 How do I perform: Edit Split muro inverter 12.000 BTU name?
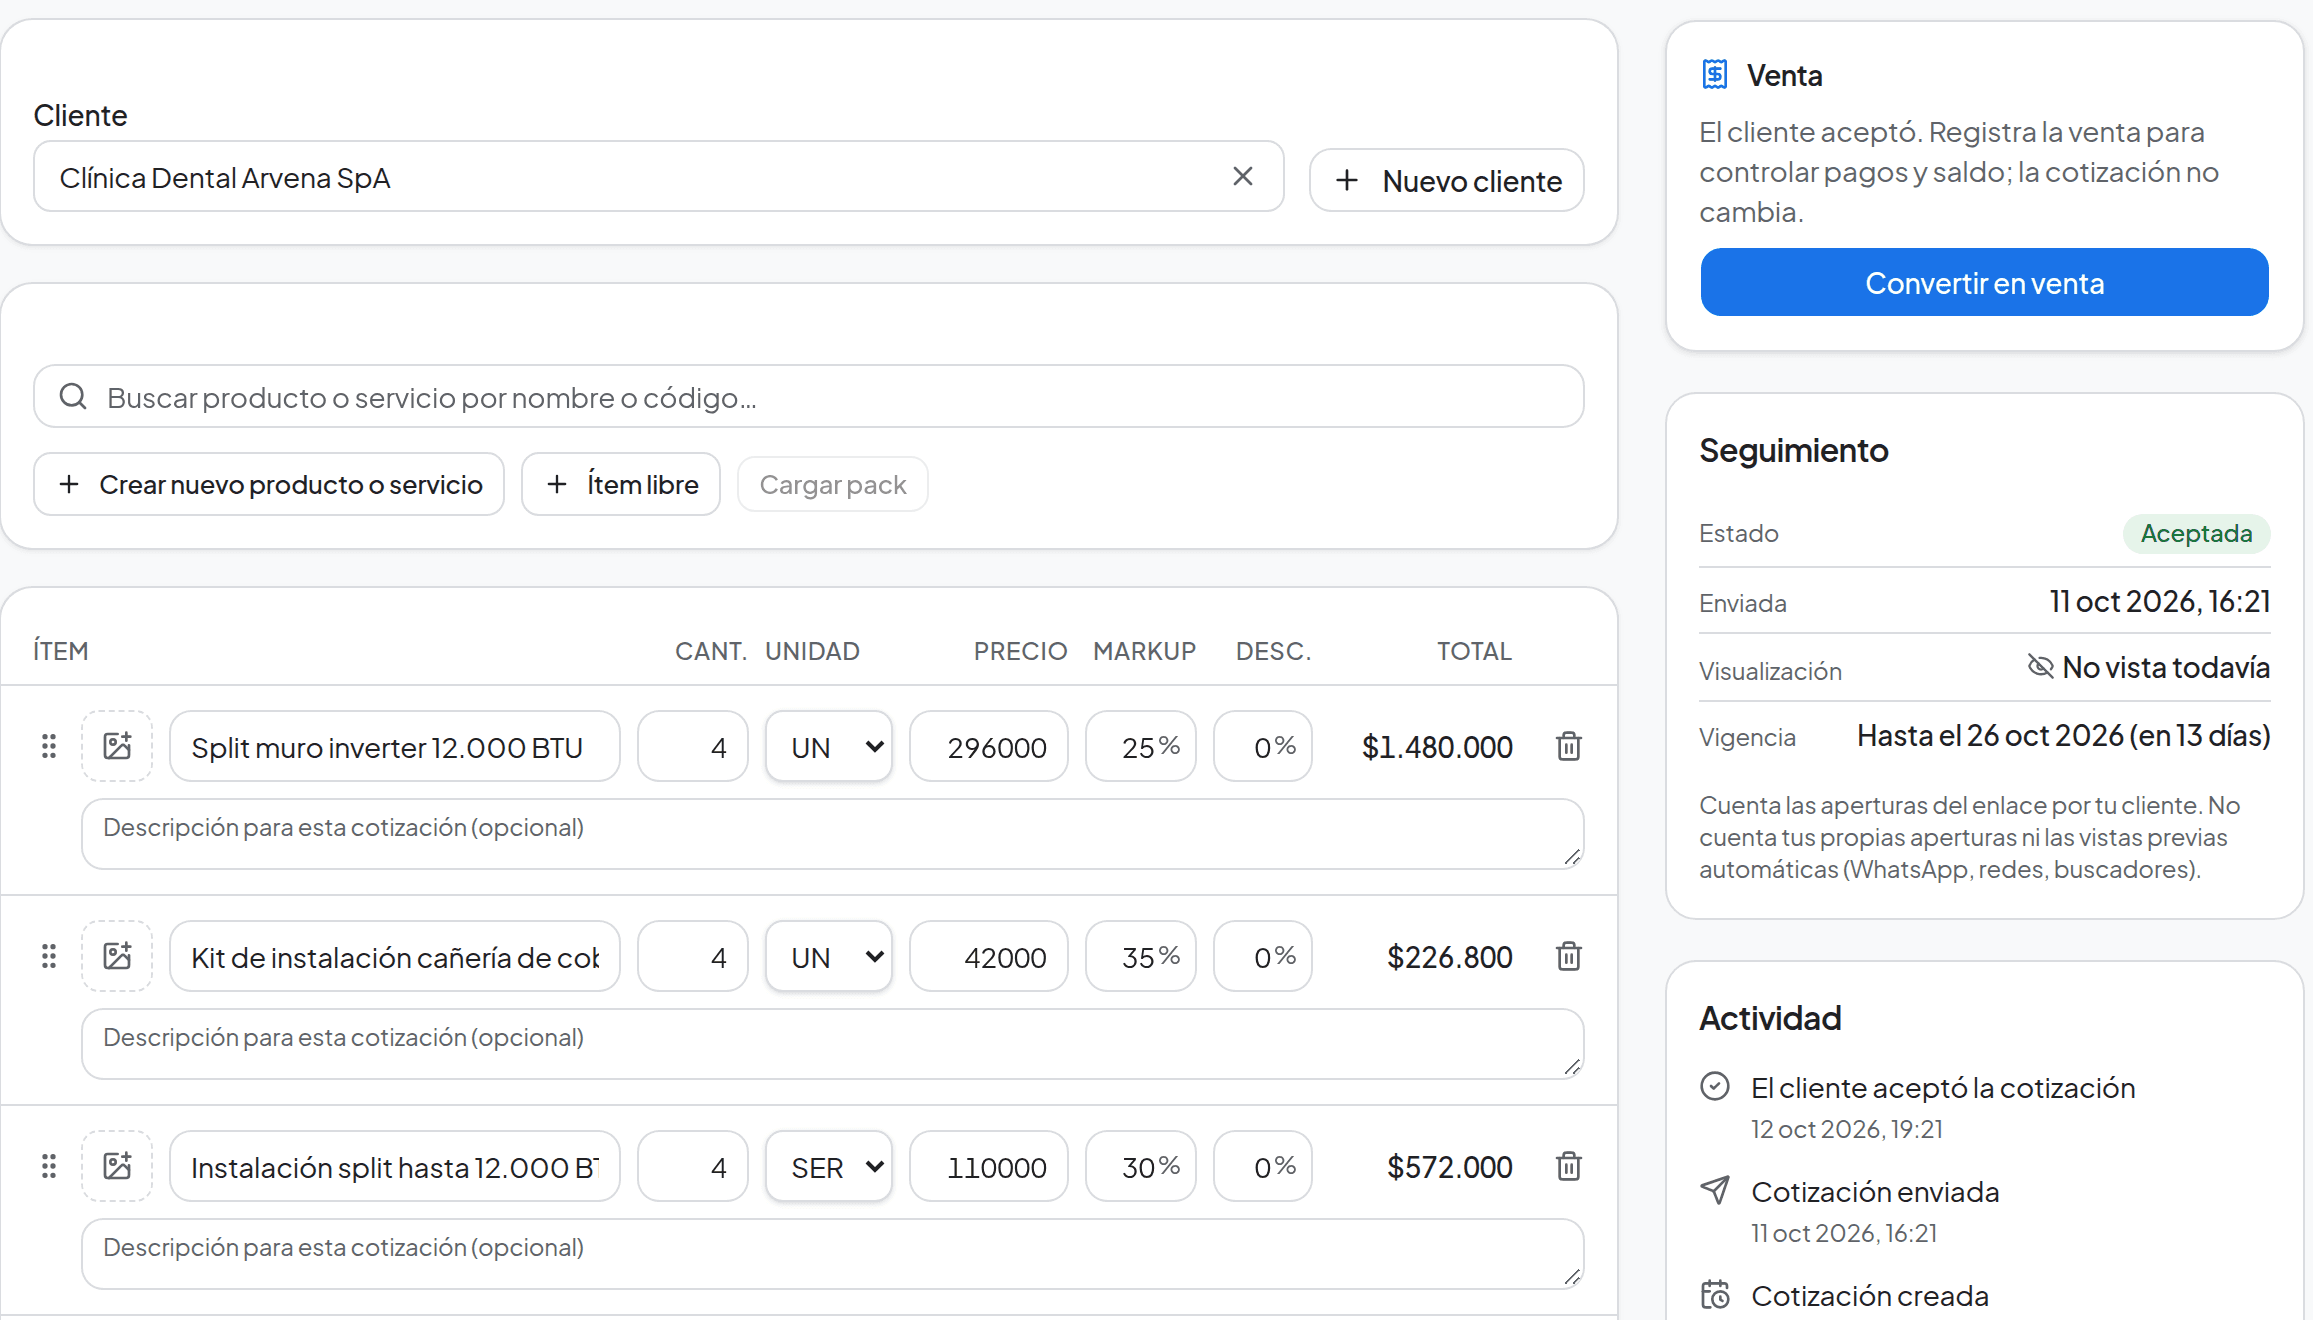[x=395, y=746]
